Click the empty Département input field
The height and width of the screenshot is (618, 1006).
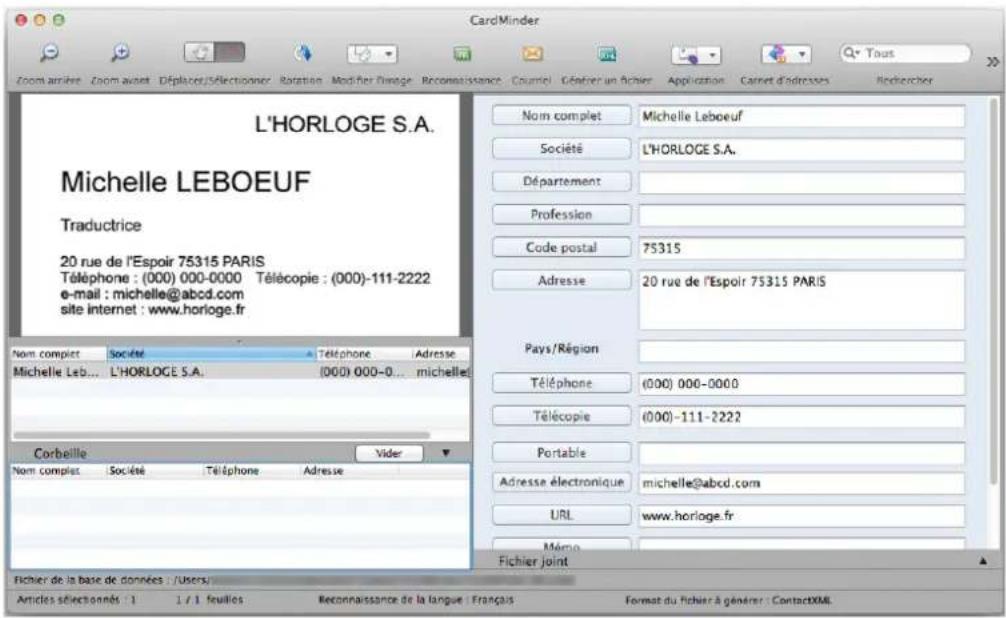[801, 182]
